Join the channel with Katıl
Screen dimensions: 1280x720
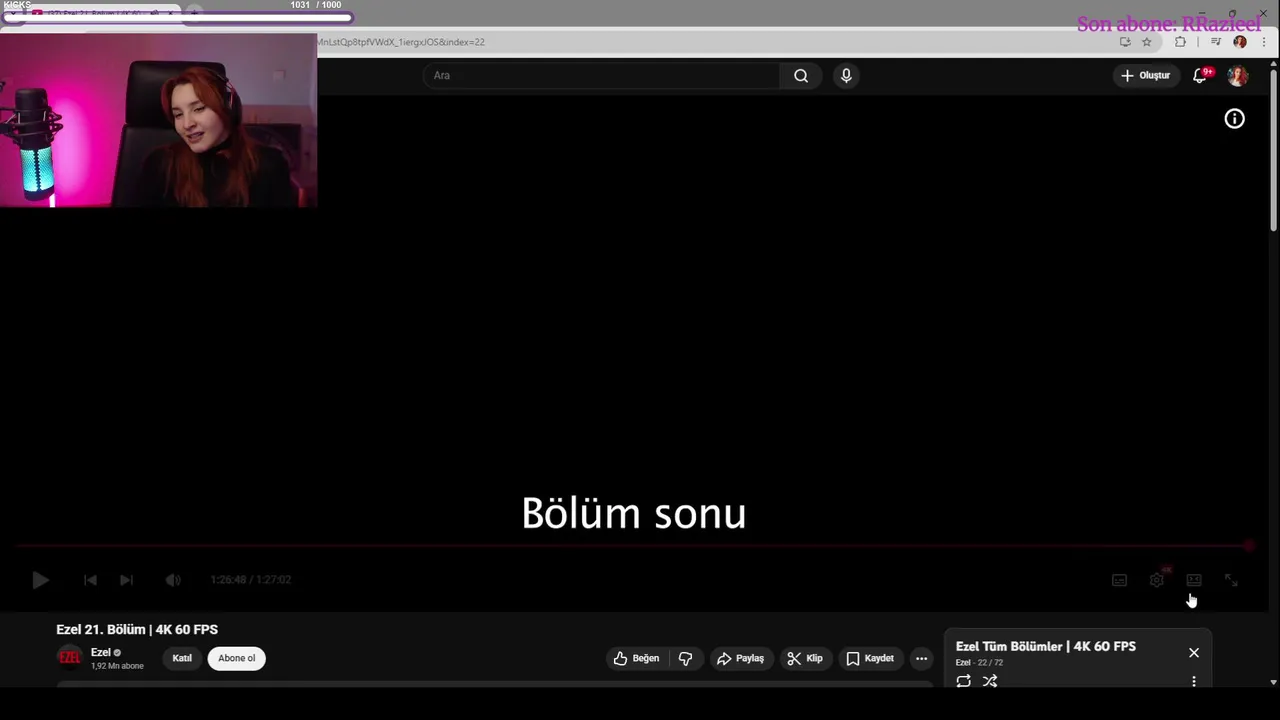tap(182, 658)
